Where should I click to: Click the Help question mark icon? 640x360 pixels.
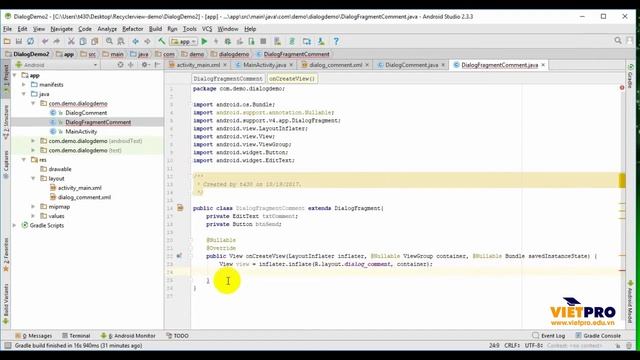[336, 41]
